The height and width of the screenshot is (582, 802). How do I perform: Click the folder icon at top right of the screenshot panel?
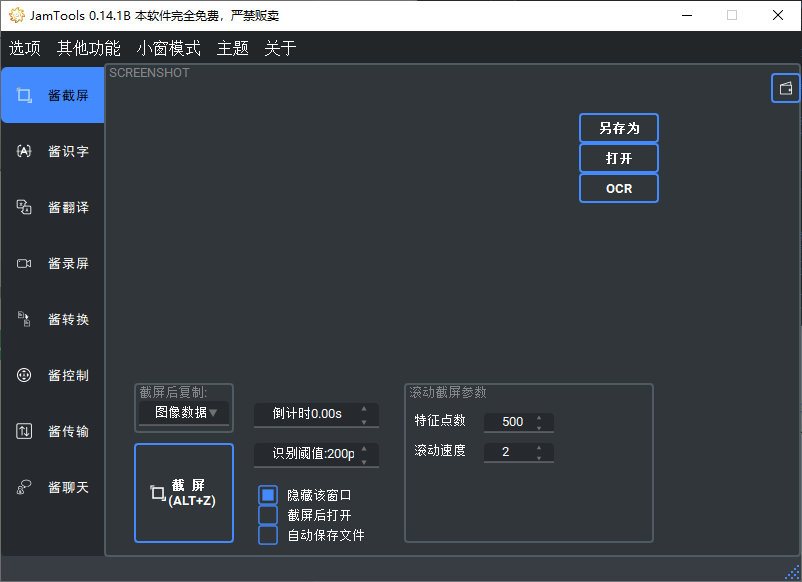tap(786, 88)
